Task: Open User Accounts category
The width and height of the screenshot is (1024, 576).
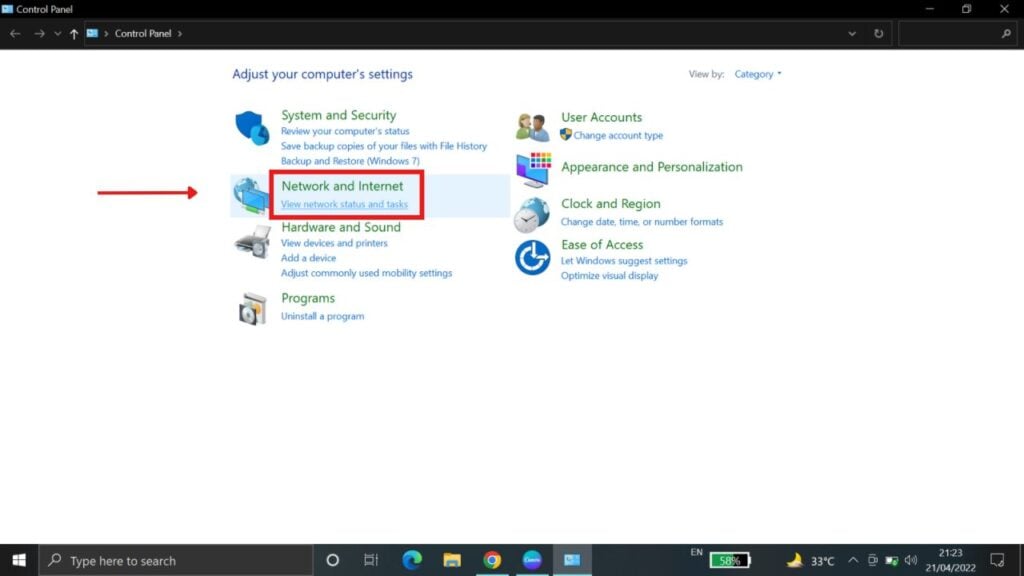Action: pos(601,118)
